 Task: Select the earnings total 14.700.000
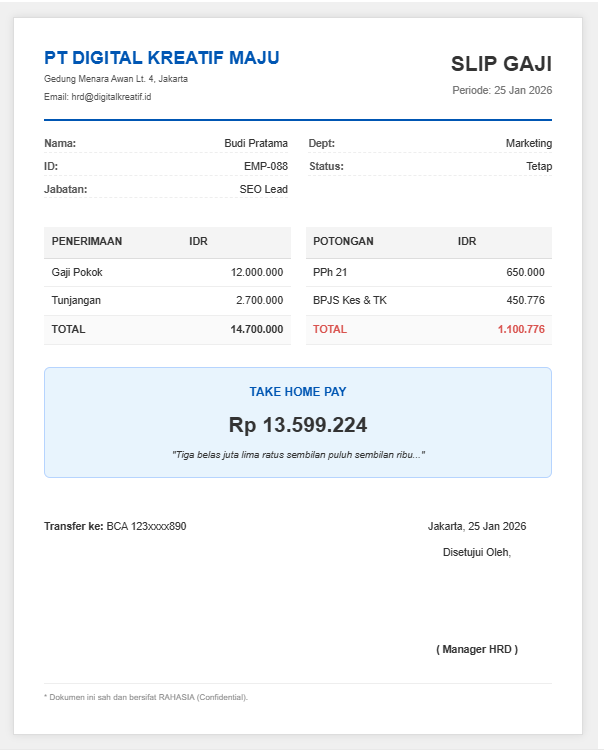[257, 329]
